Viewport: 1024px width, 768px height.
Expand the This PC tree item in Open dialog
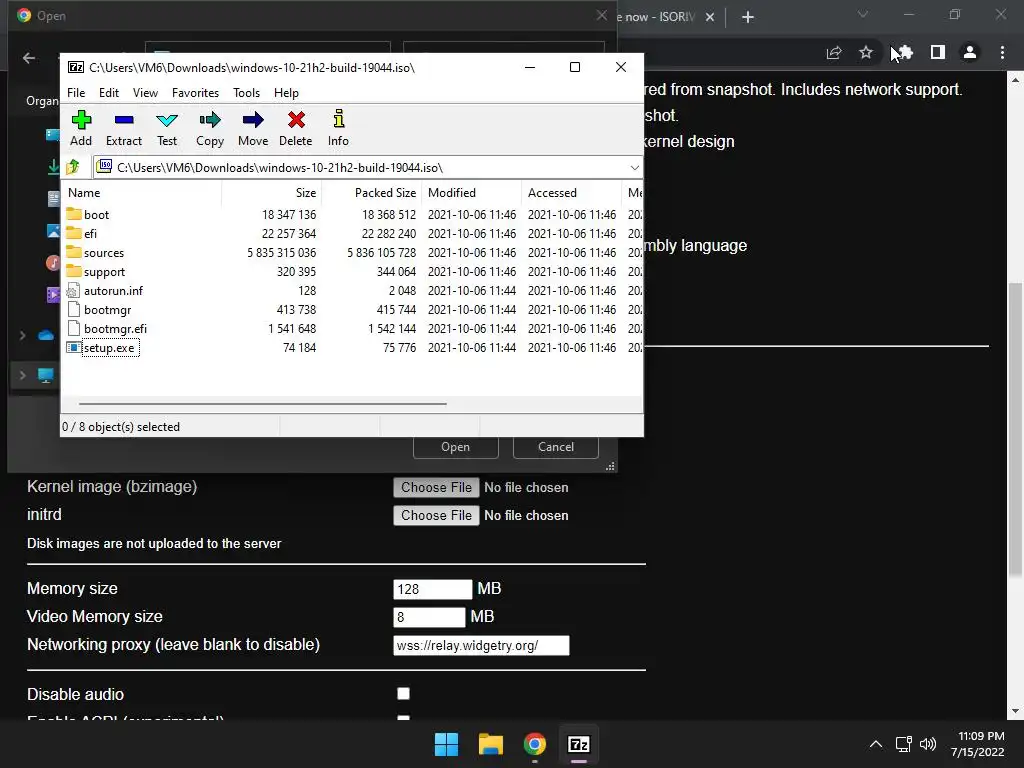pyautogui.click(x=23, y=375)
